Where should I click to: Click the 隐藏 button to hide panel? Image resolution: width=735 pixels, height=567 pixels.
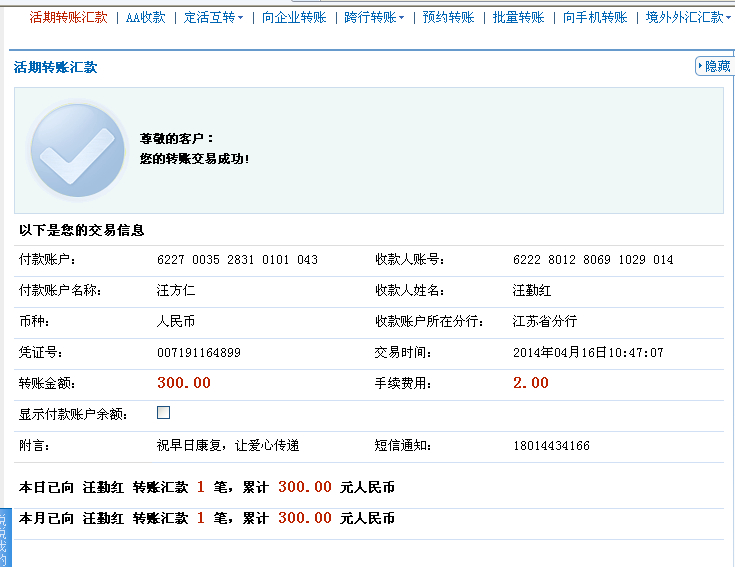click(713, 66)
